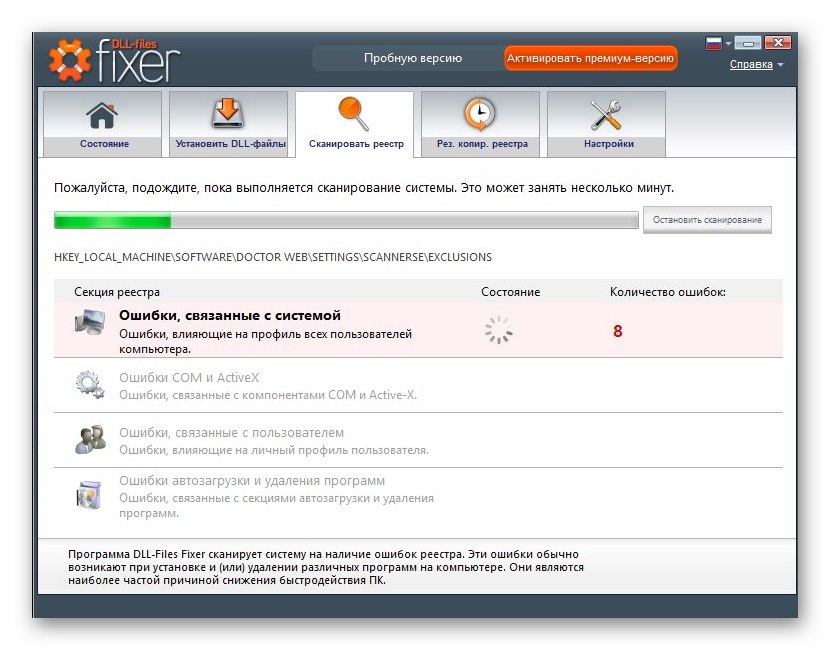Click the Пожалуйста, подождите scanning message

(364, 188)
